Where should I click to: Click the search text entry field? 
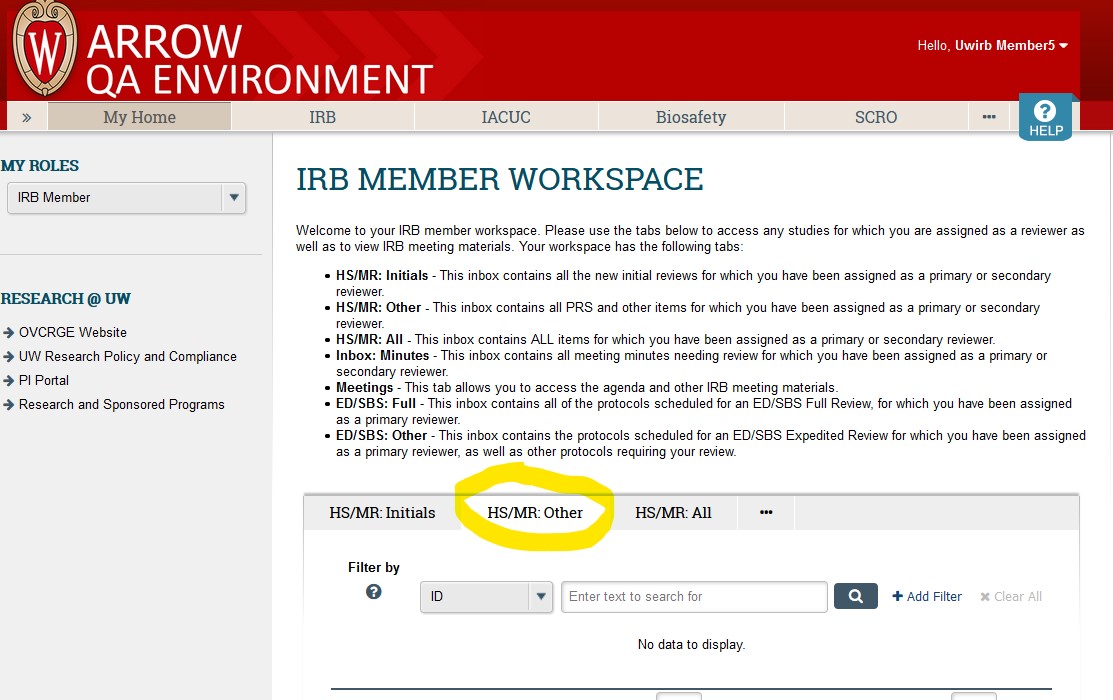tap(694, 596)
